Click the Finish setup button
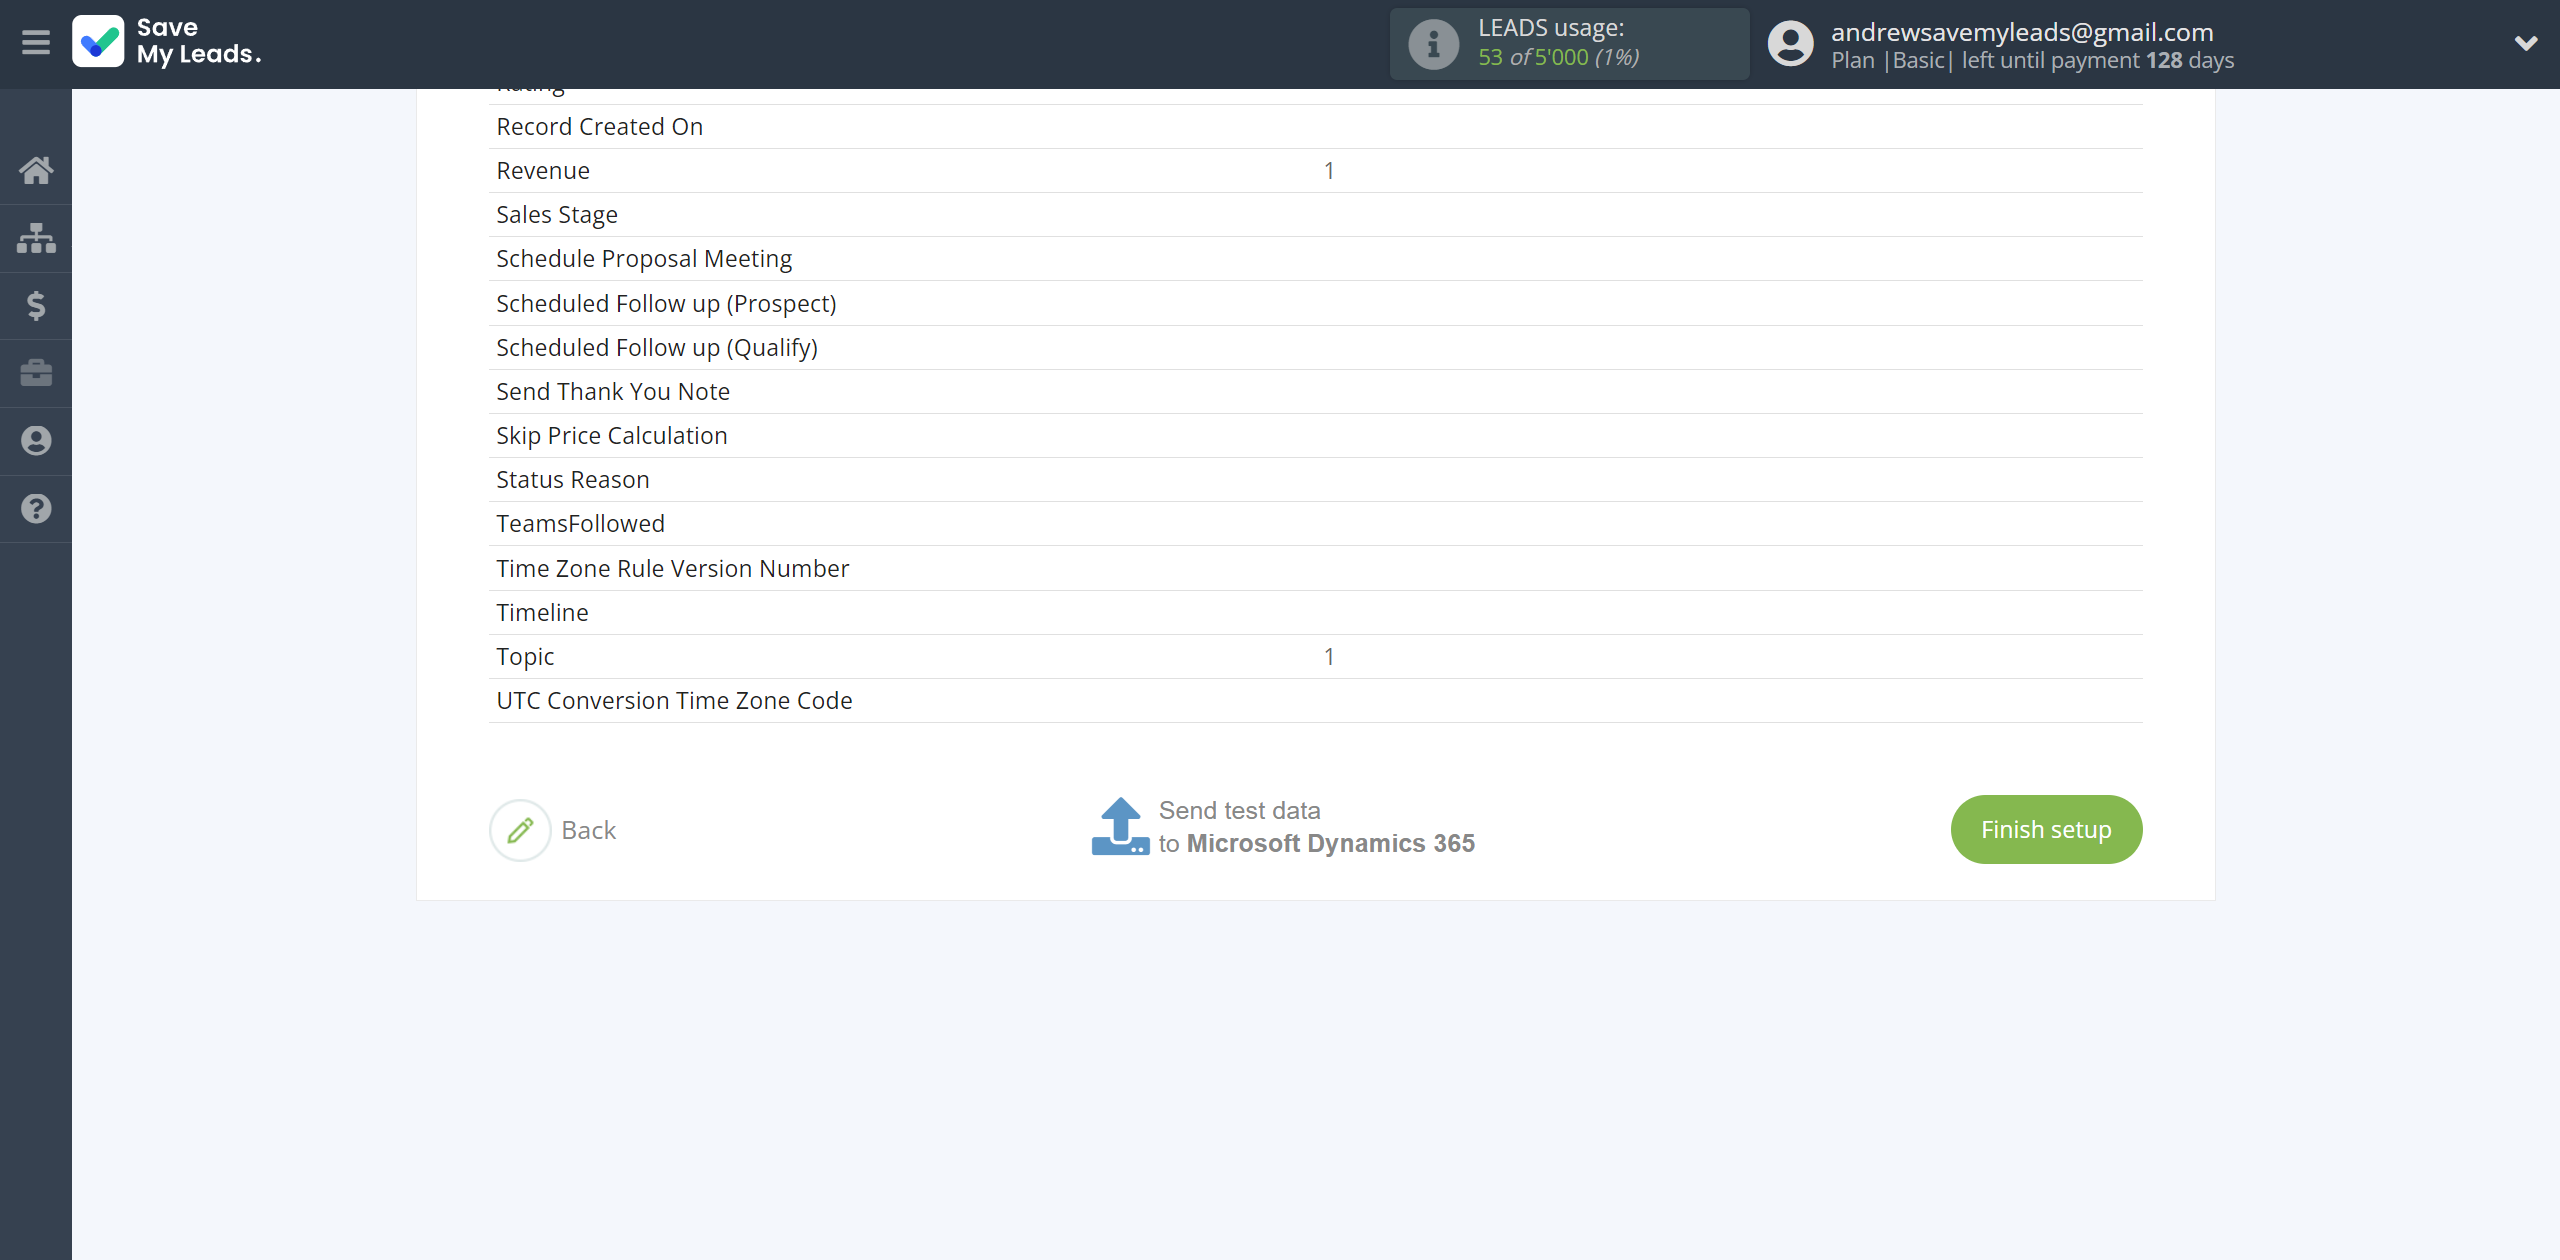The height and width of the screenshot is (1260, 2560). pos(2046,829)
